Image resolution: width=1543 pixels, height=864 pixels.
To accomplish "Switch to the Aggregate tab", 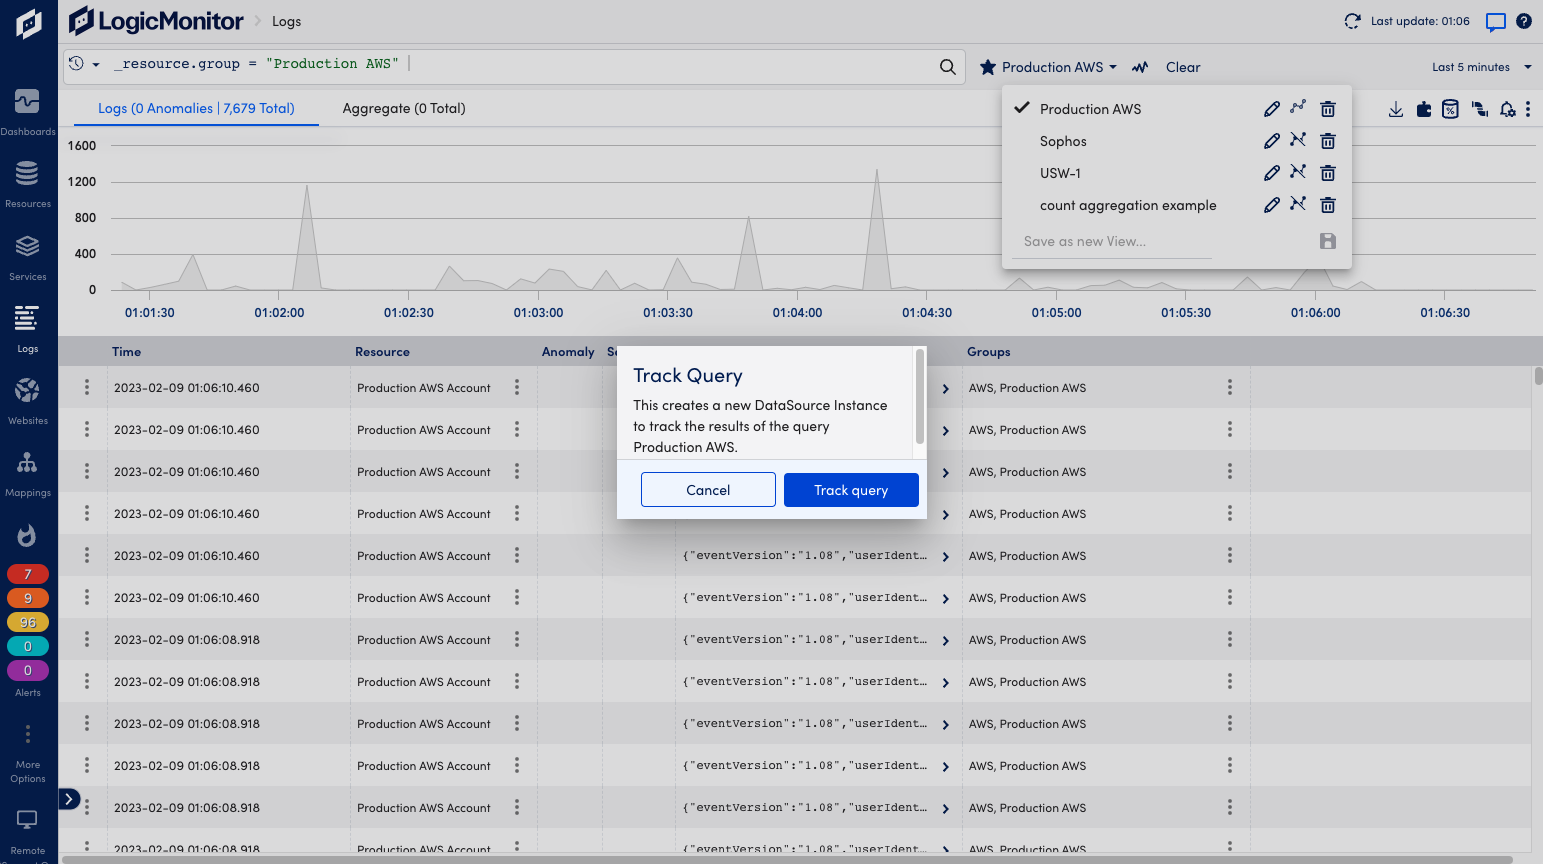I will click(x=404, y=108).
